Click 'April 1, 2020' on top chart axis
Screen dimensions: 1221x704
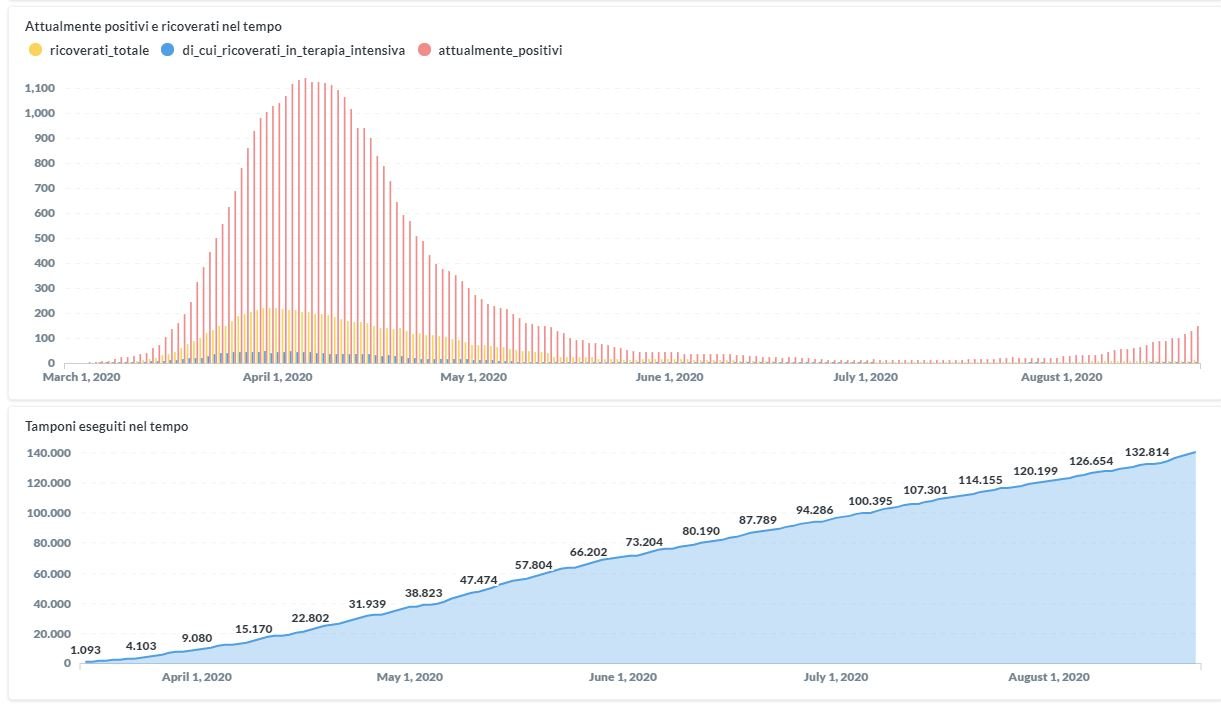click(x=276, y=377)
